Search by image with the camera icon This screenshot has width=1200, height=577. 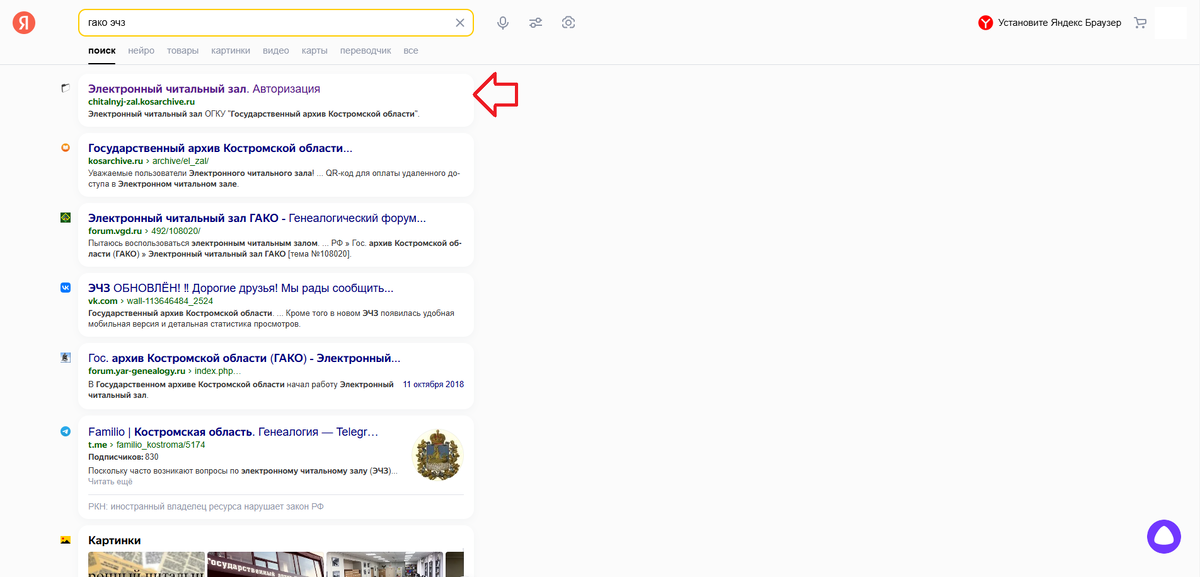click(569, 23)
